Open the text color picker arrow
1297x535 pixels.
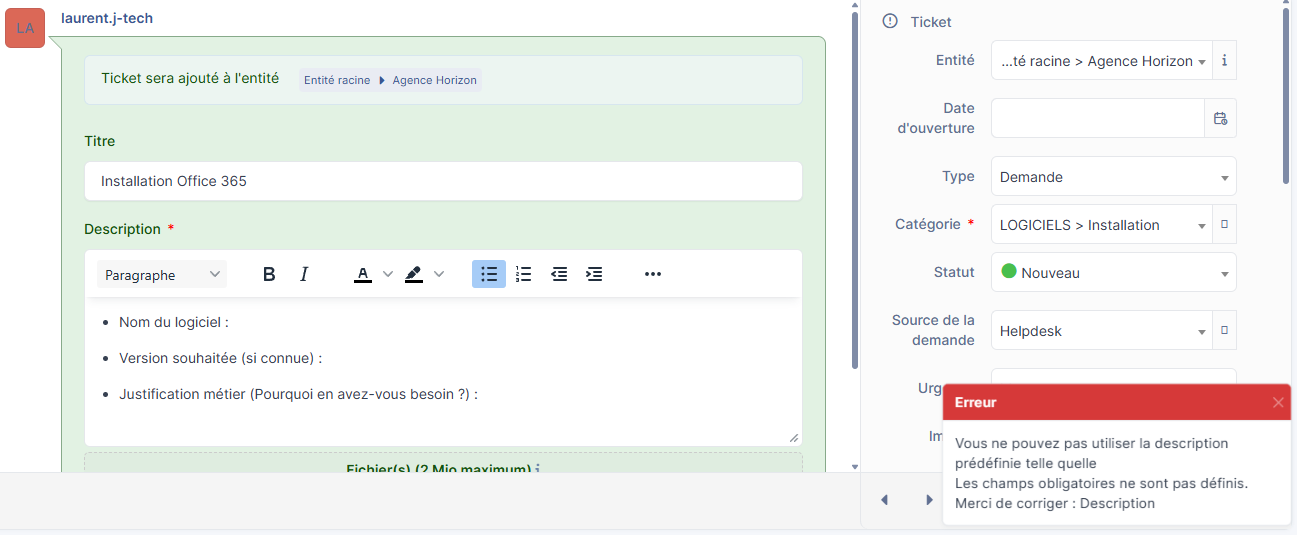[388, 274]
